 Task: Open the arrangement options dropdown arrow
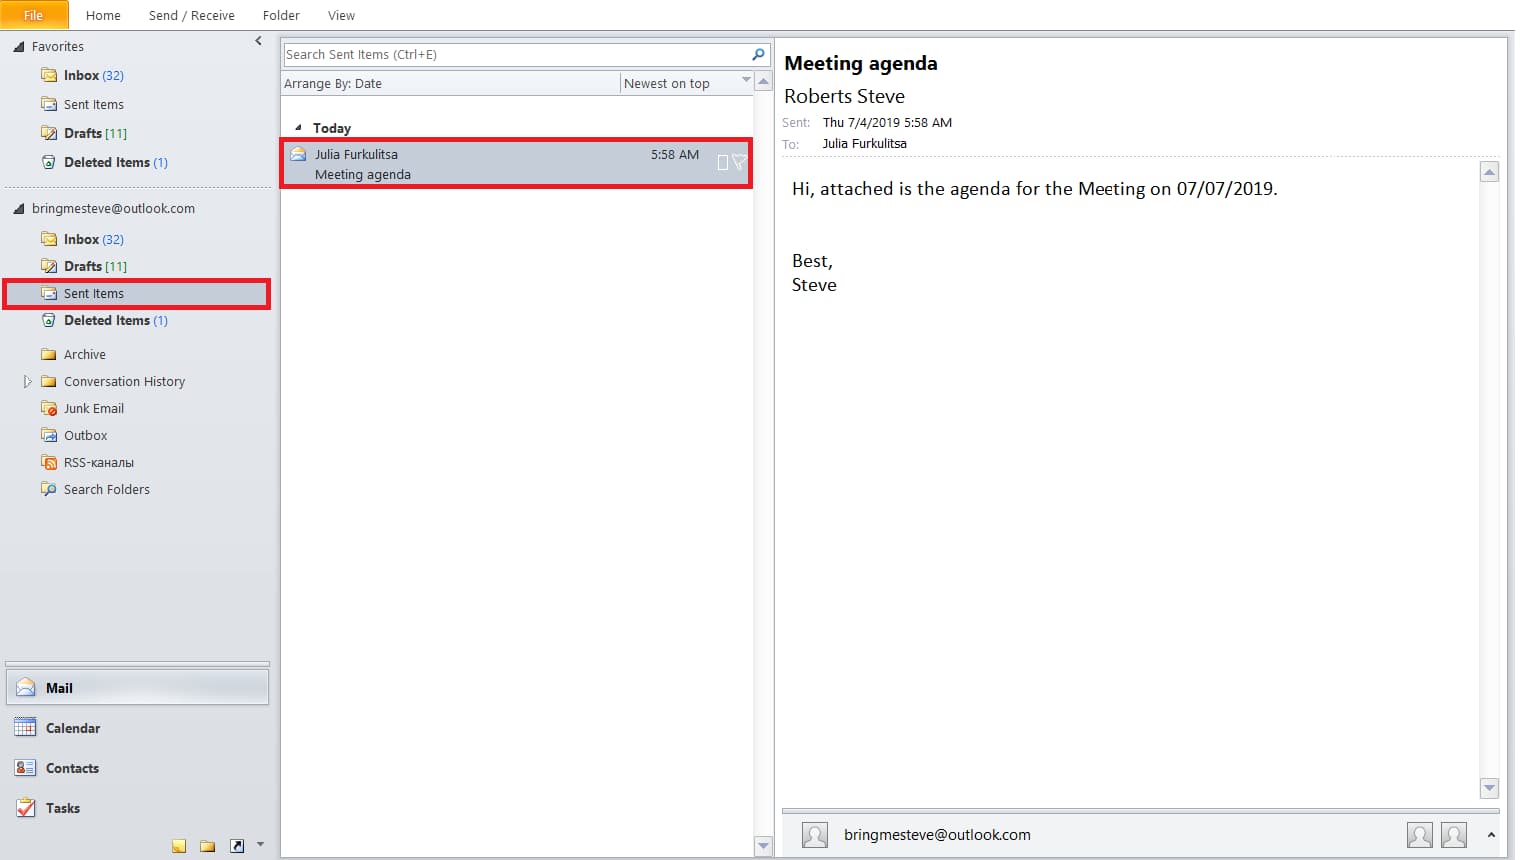(746, 80)
